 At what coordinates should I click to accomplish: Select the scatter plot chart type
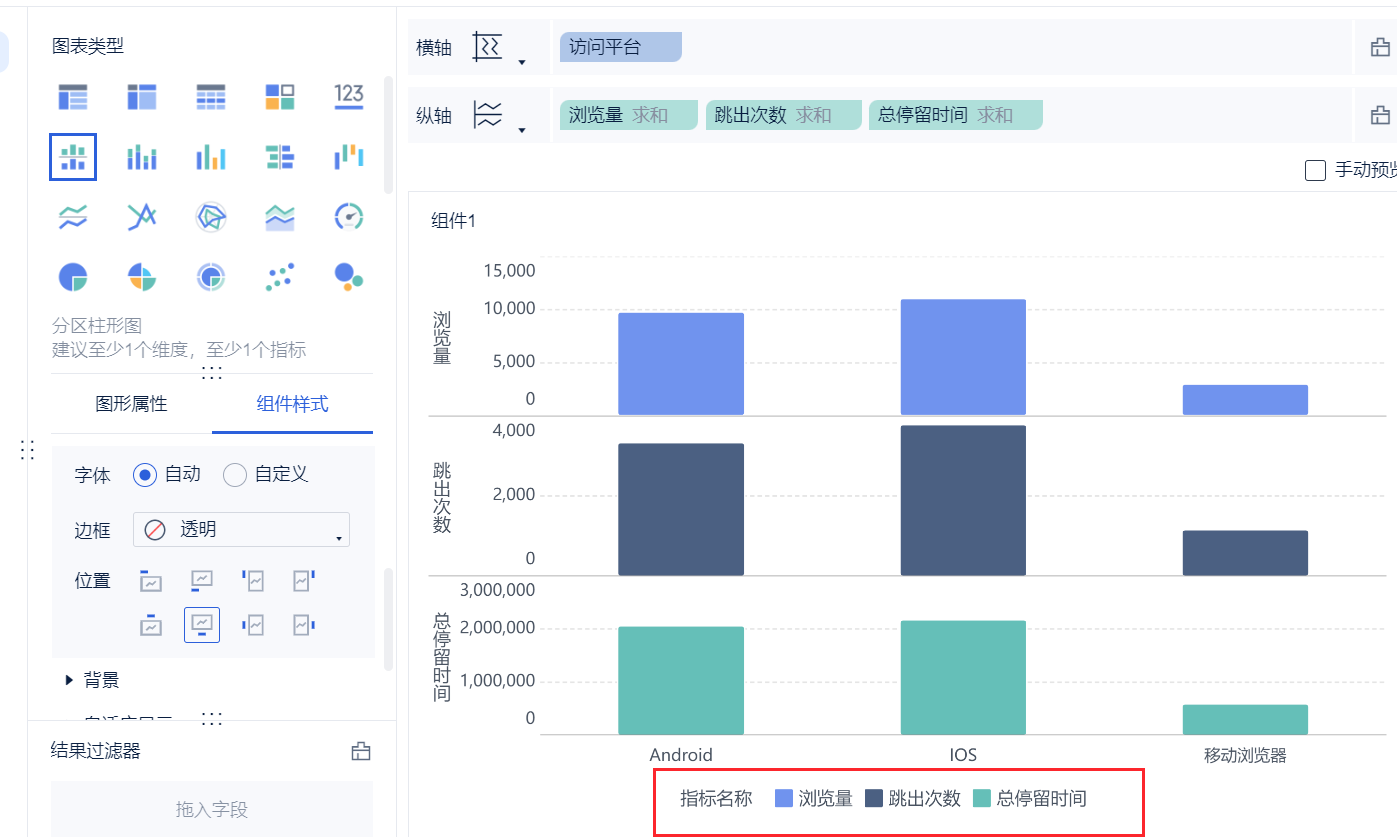point(280,277)
